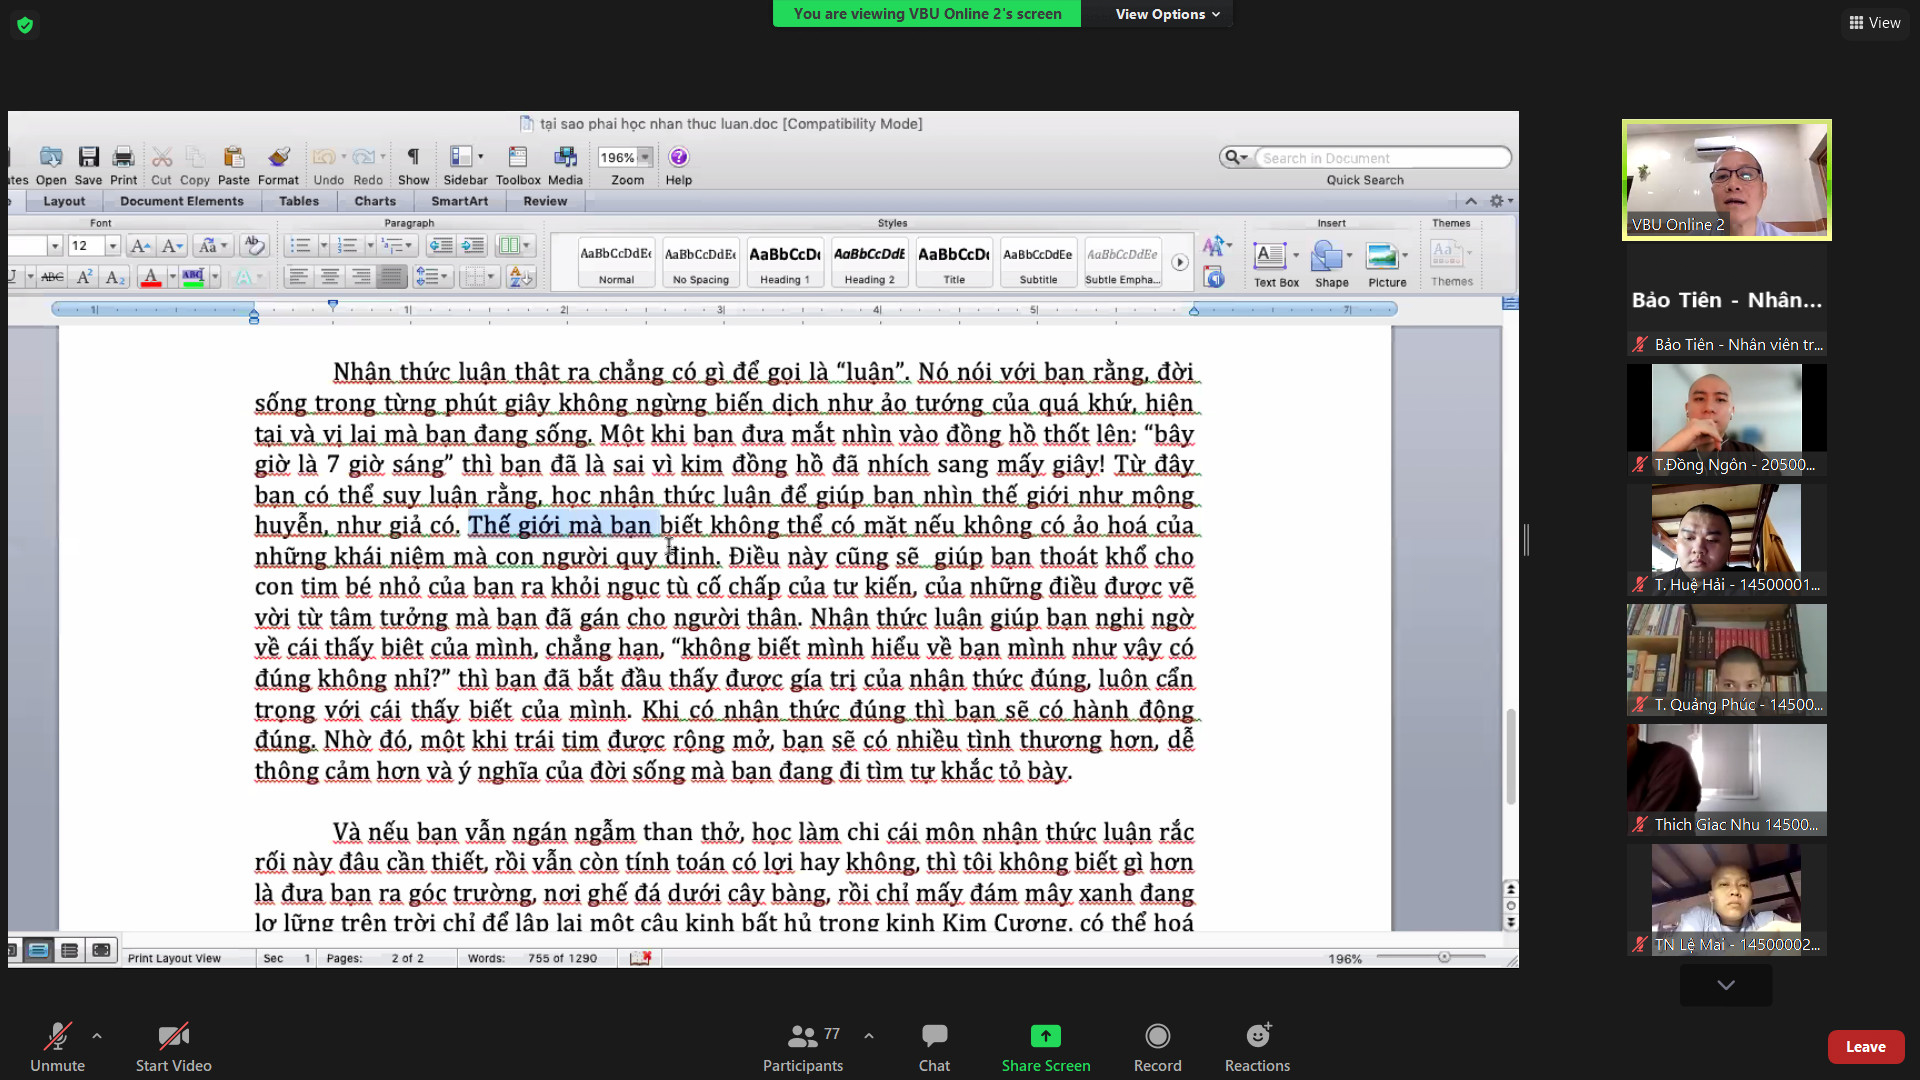Switch to the Tables tab

click(x=299, y=201)
